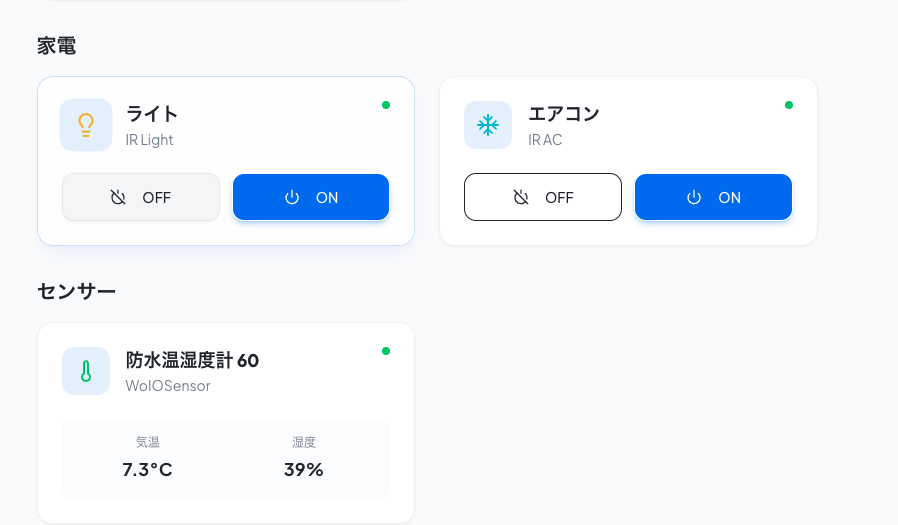Click the 39% humidity reading
This screenshot has height=525, width=898.
click(304, 469)
